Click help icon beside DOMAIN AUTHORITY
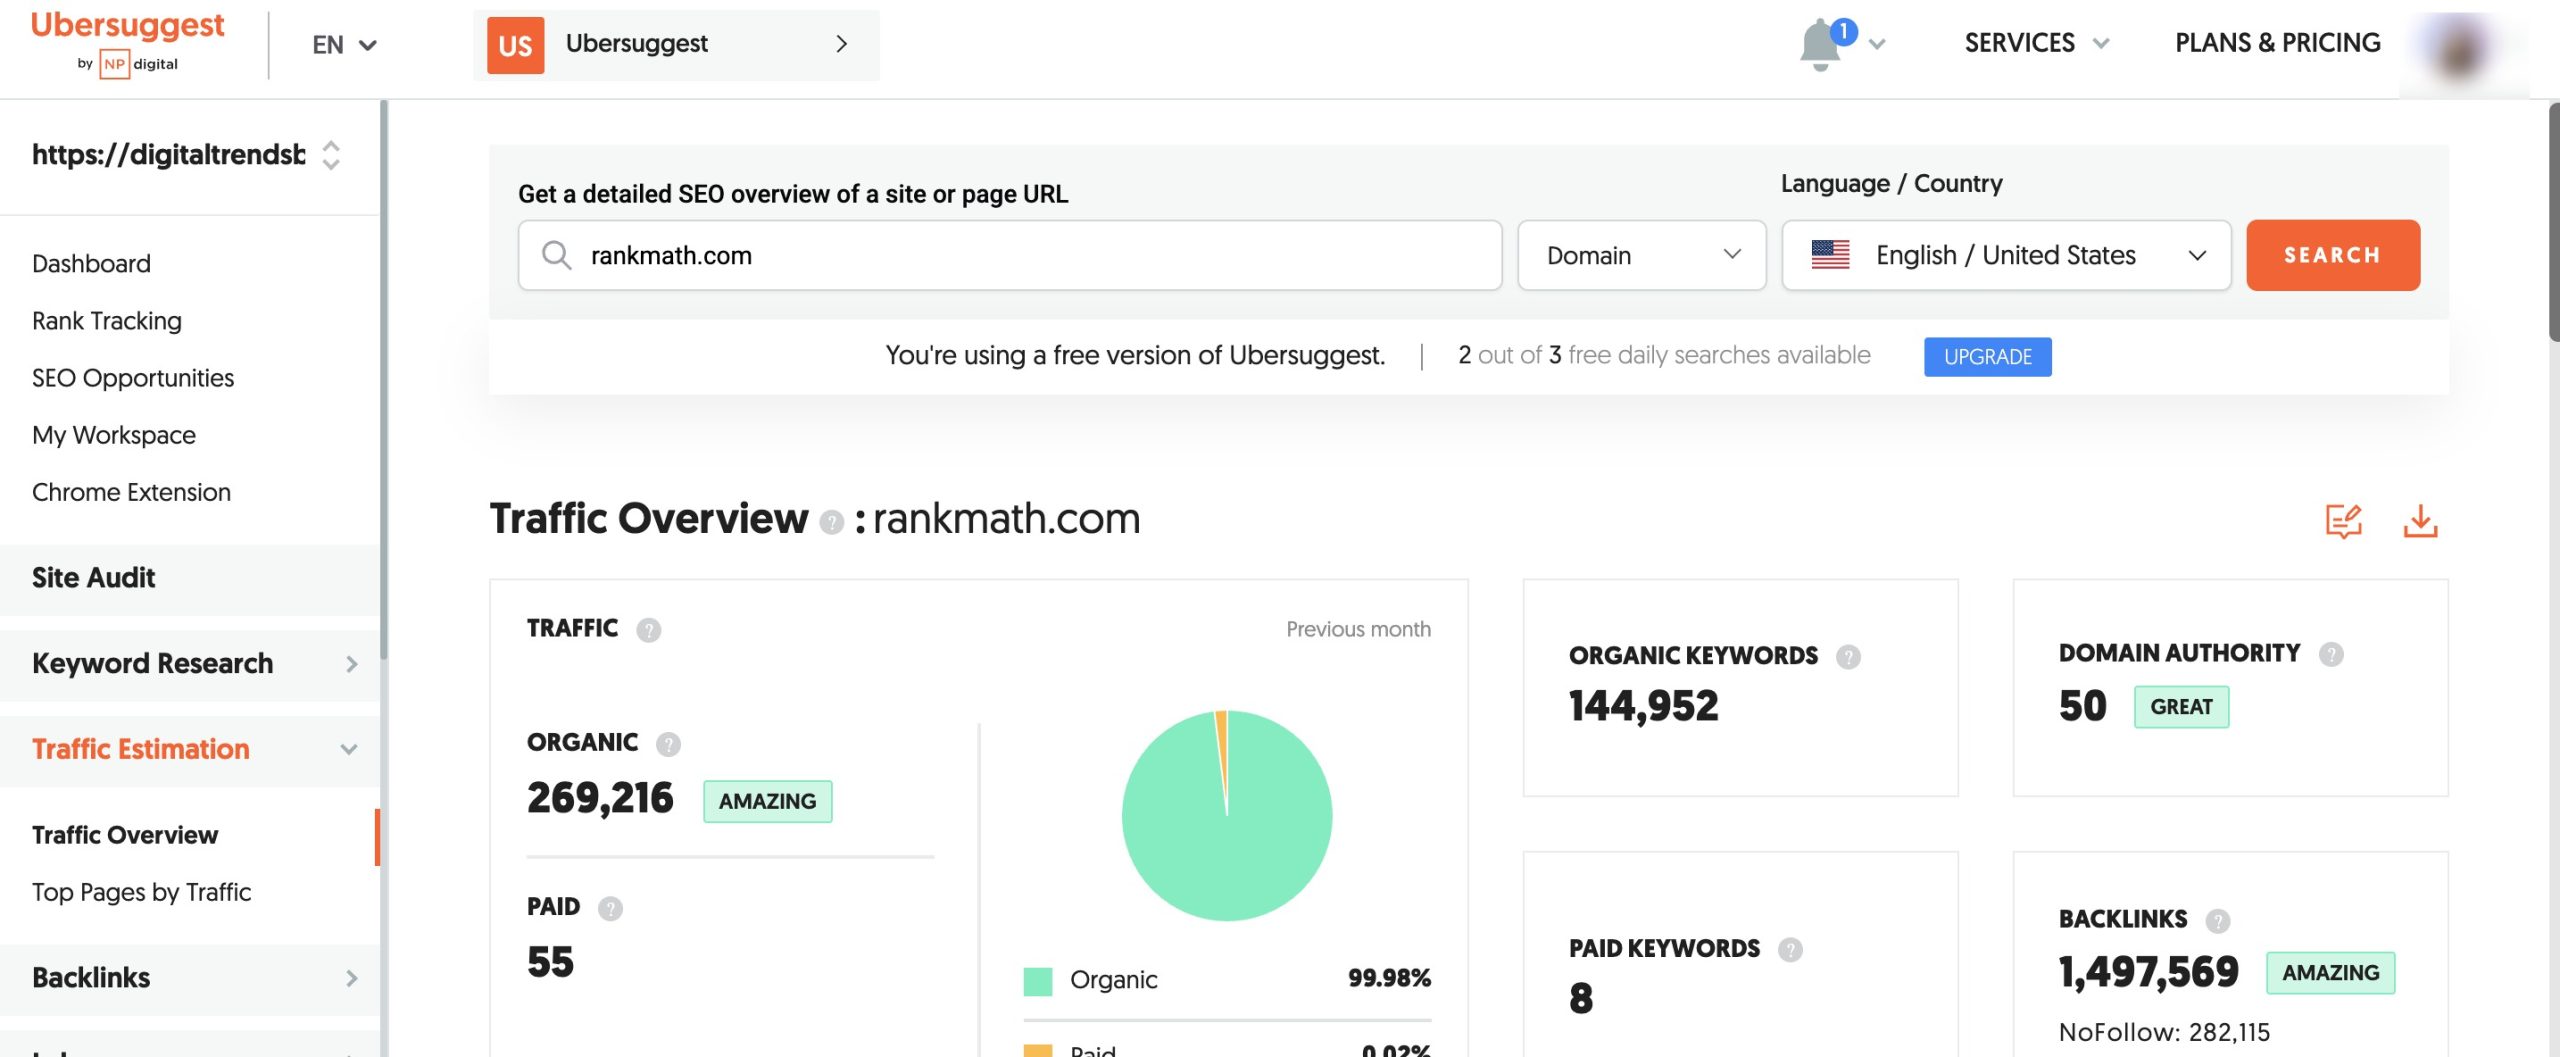Screen dimensions: 2560x1057 point(2331,654)
